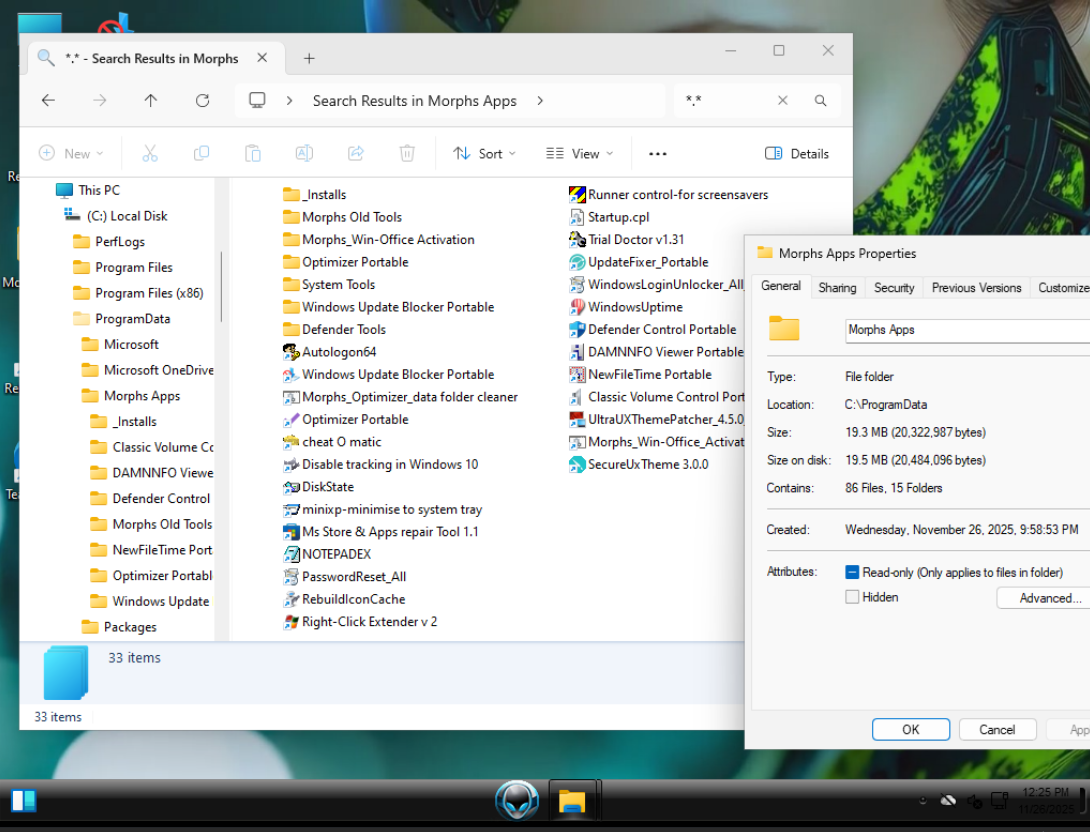
Task: Toggle the Read-only attribute checkbox
Action: pyautogui.click(x=852, y=572)
